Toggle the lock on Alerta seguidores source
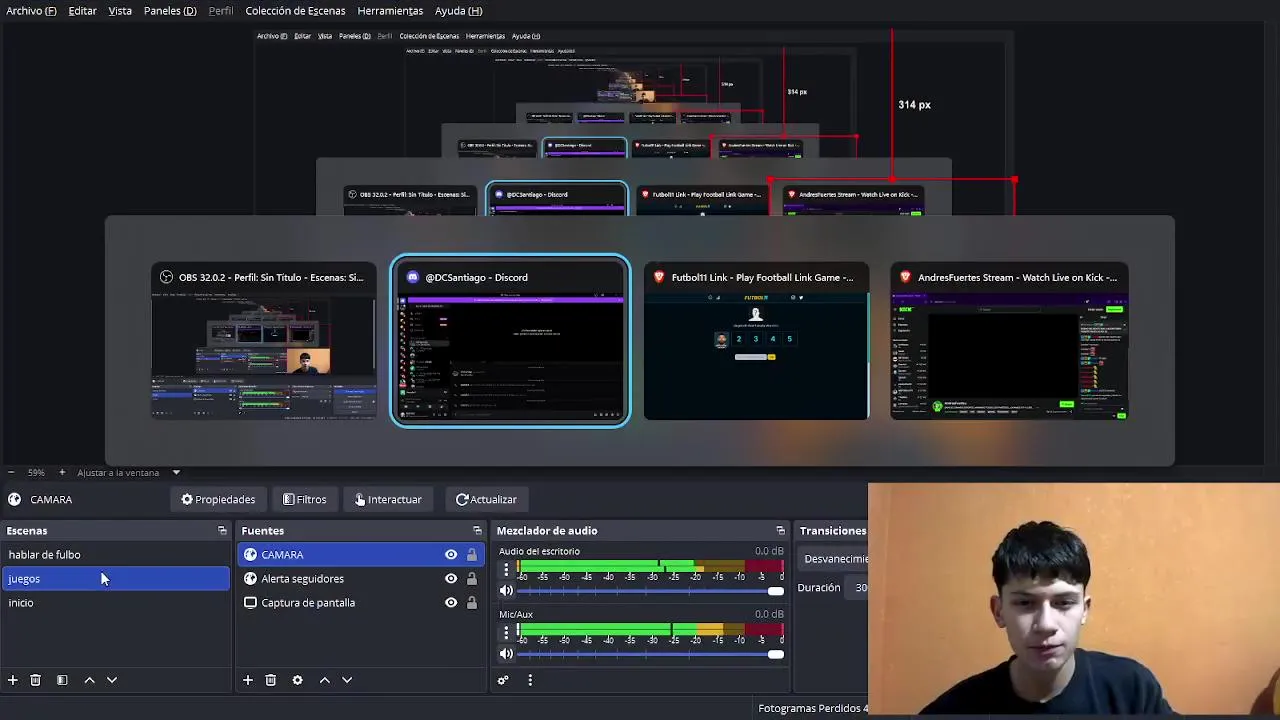1280x720 pixels. tap(472, 579)
